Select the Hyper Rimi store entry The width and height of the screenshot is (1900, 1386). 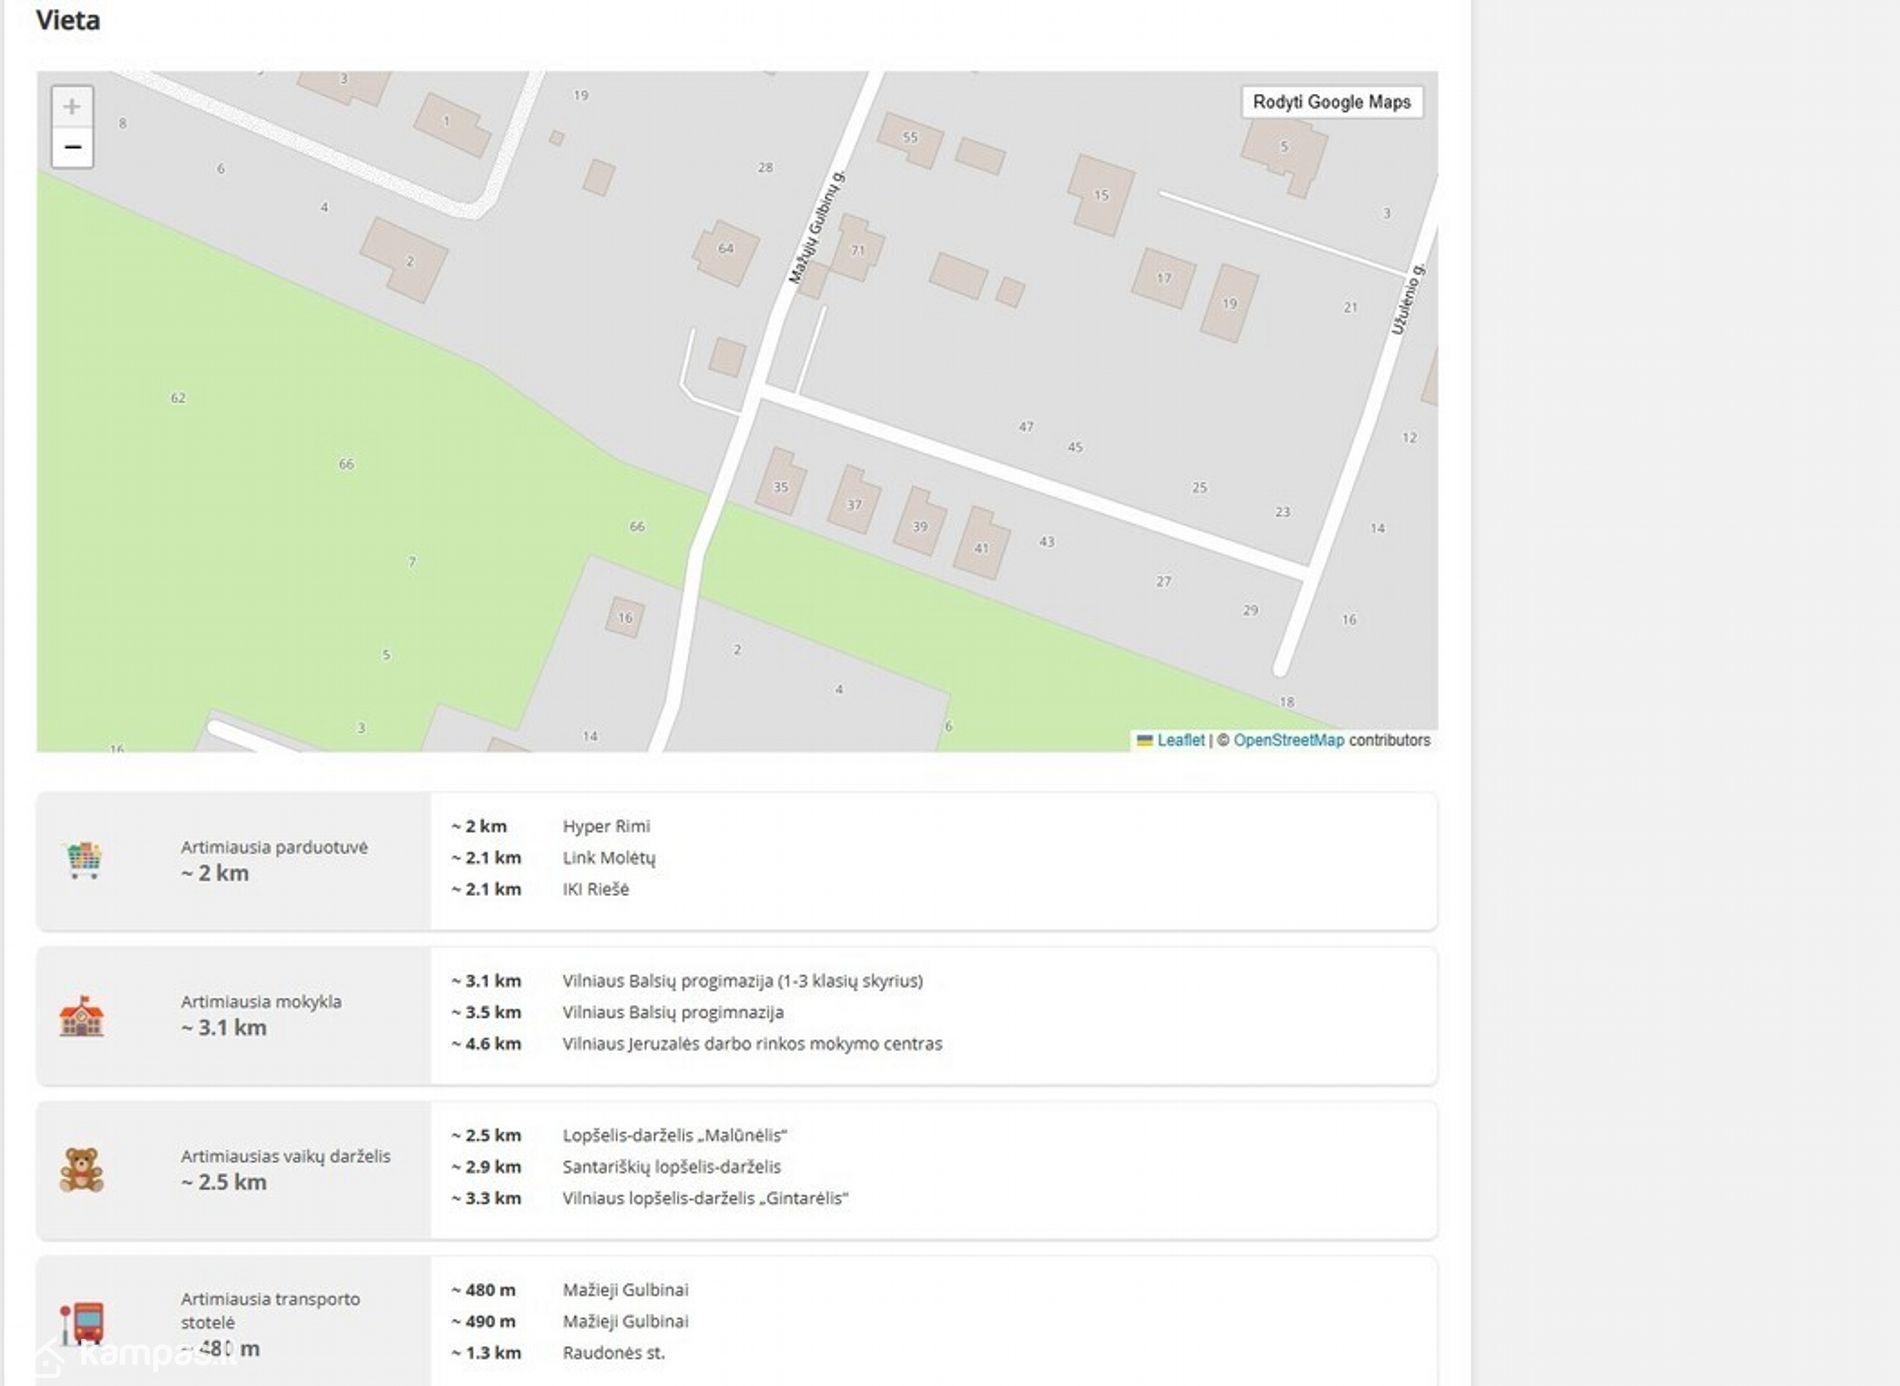(x=606, y=826)
